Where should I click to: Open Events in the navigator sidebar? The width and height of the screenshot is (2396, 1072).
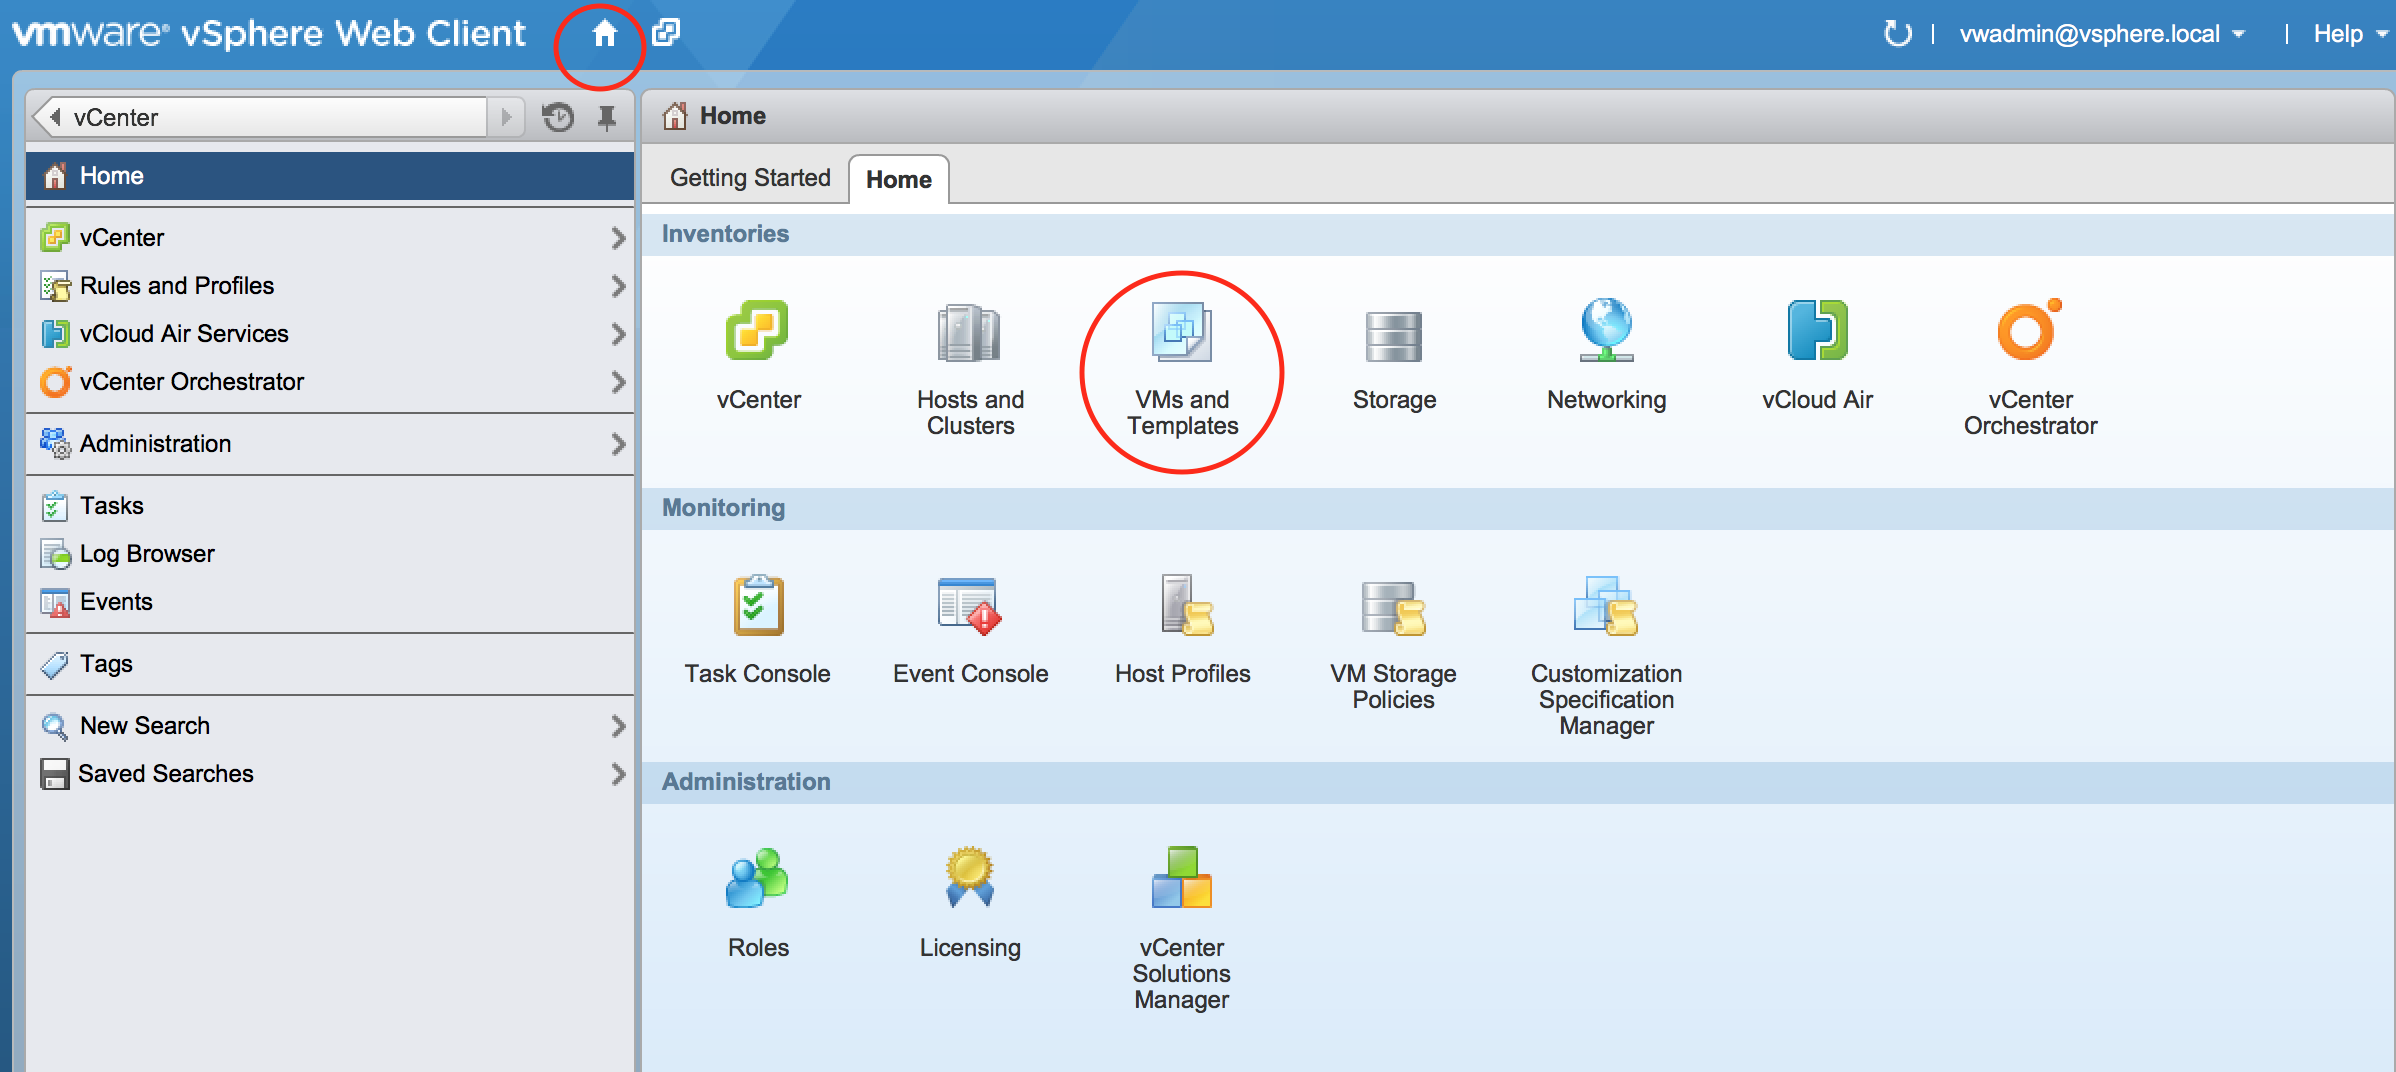point(330,601)
